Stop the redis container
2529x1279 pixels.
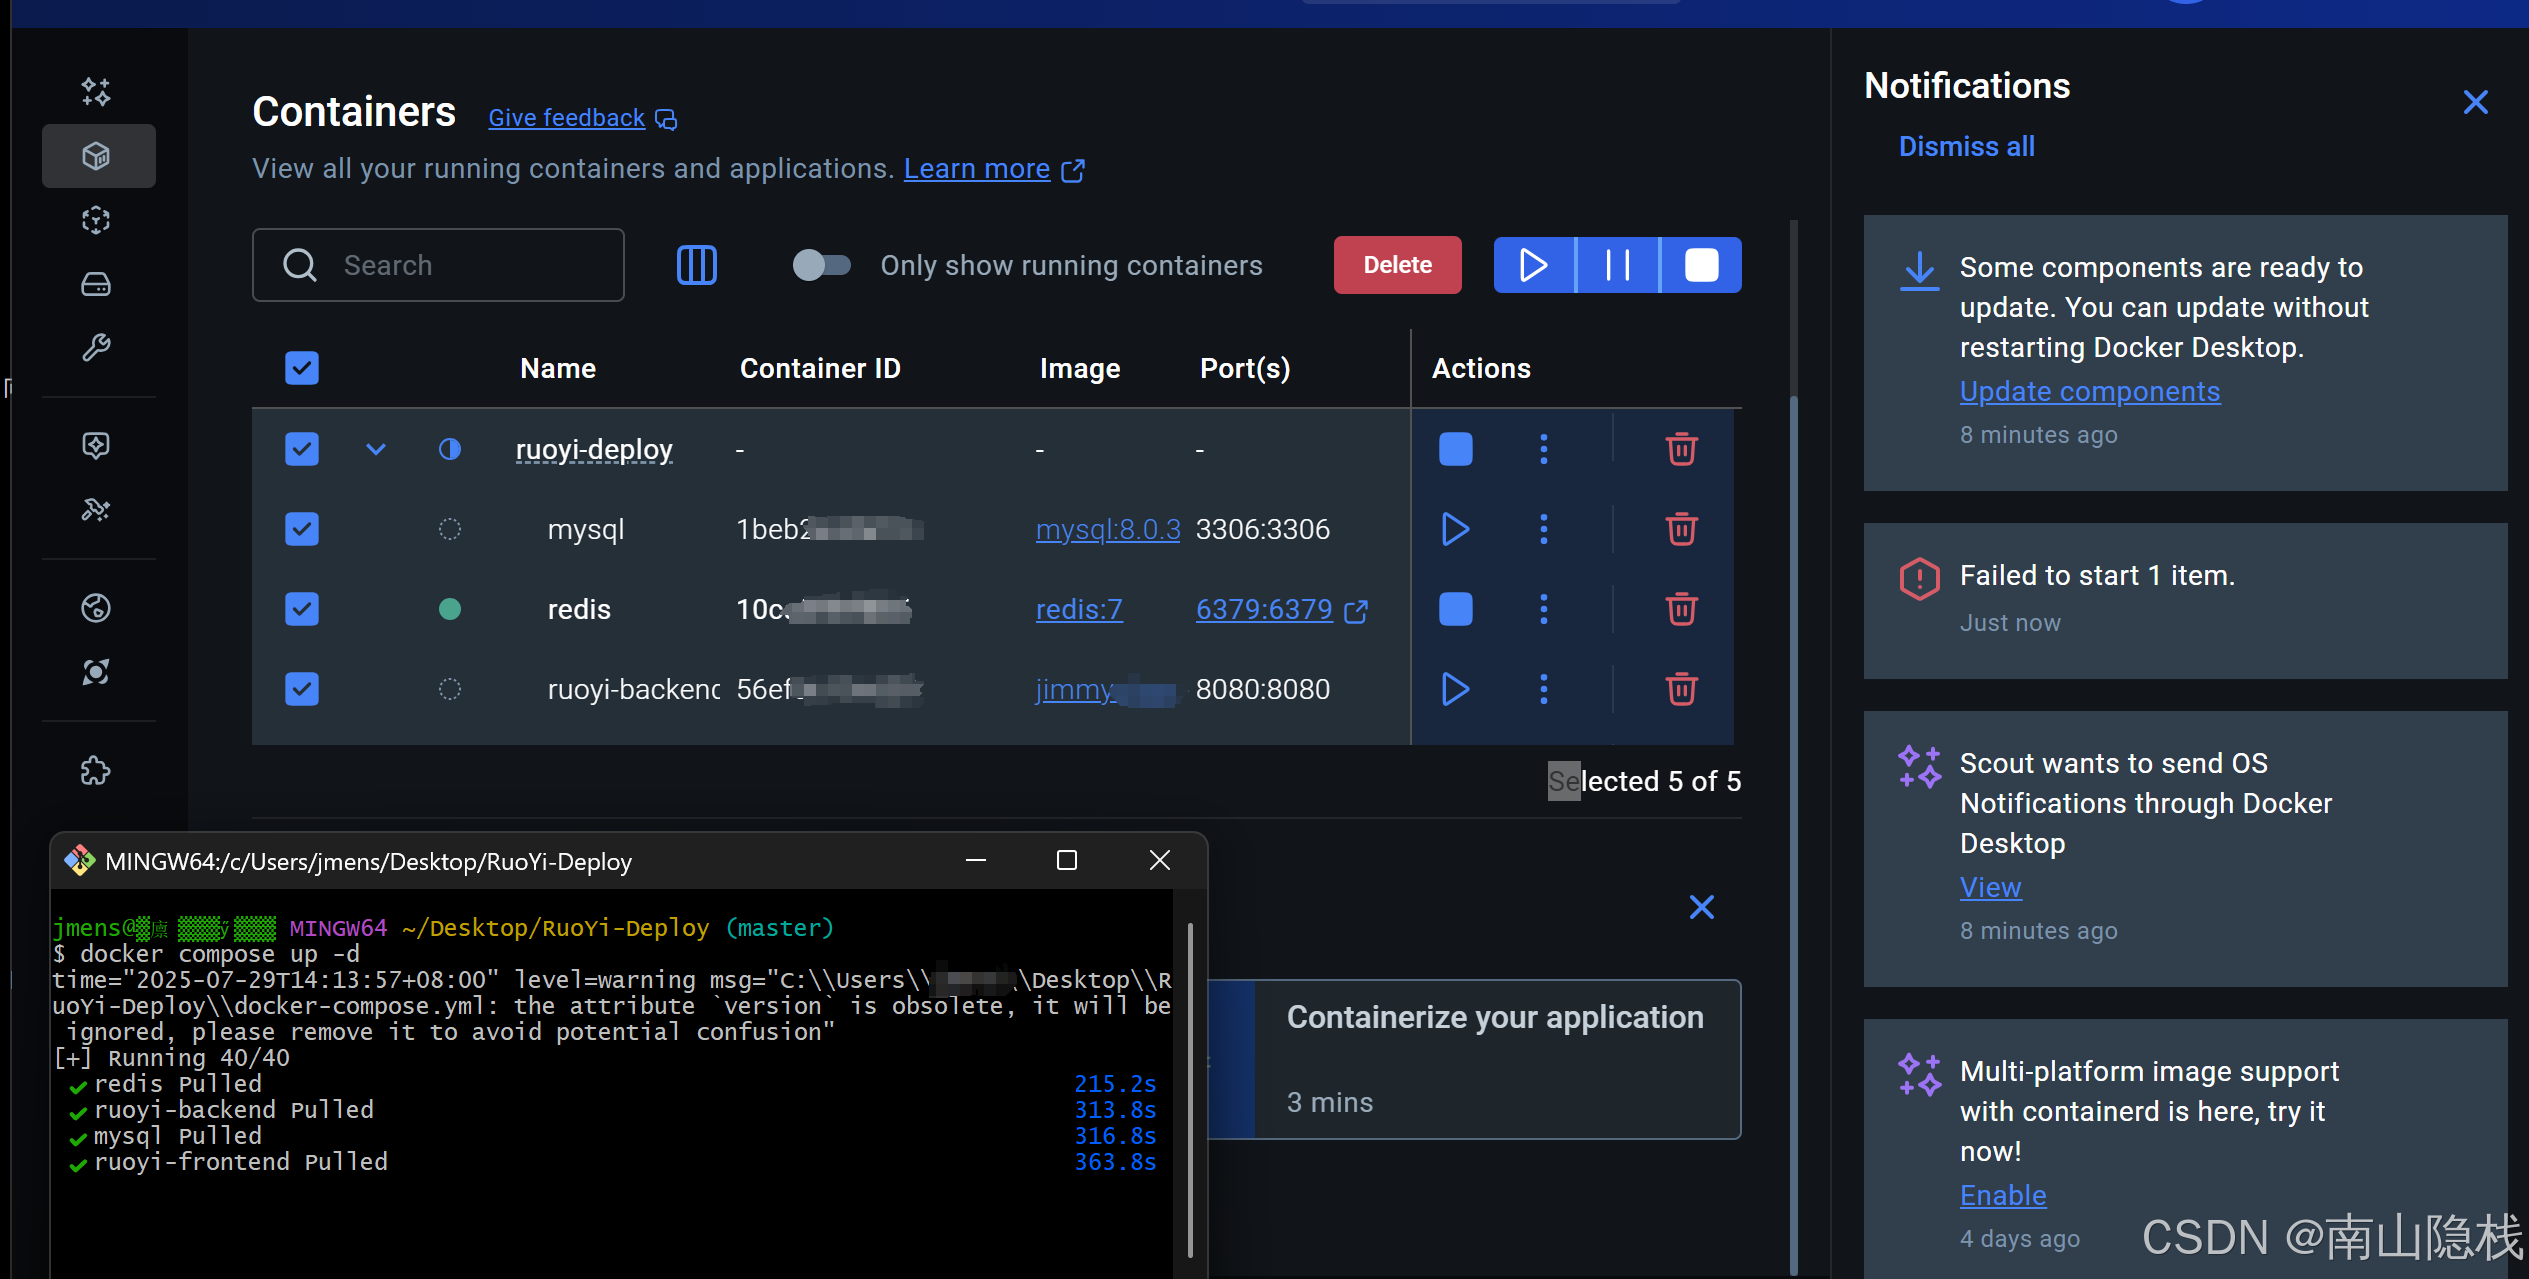tap(1456, 609)
